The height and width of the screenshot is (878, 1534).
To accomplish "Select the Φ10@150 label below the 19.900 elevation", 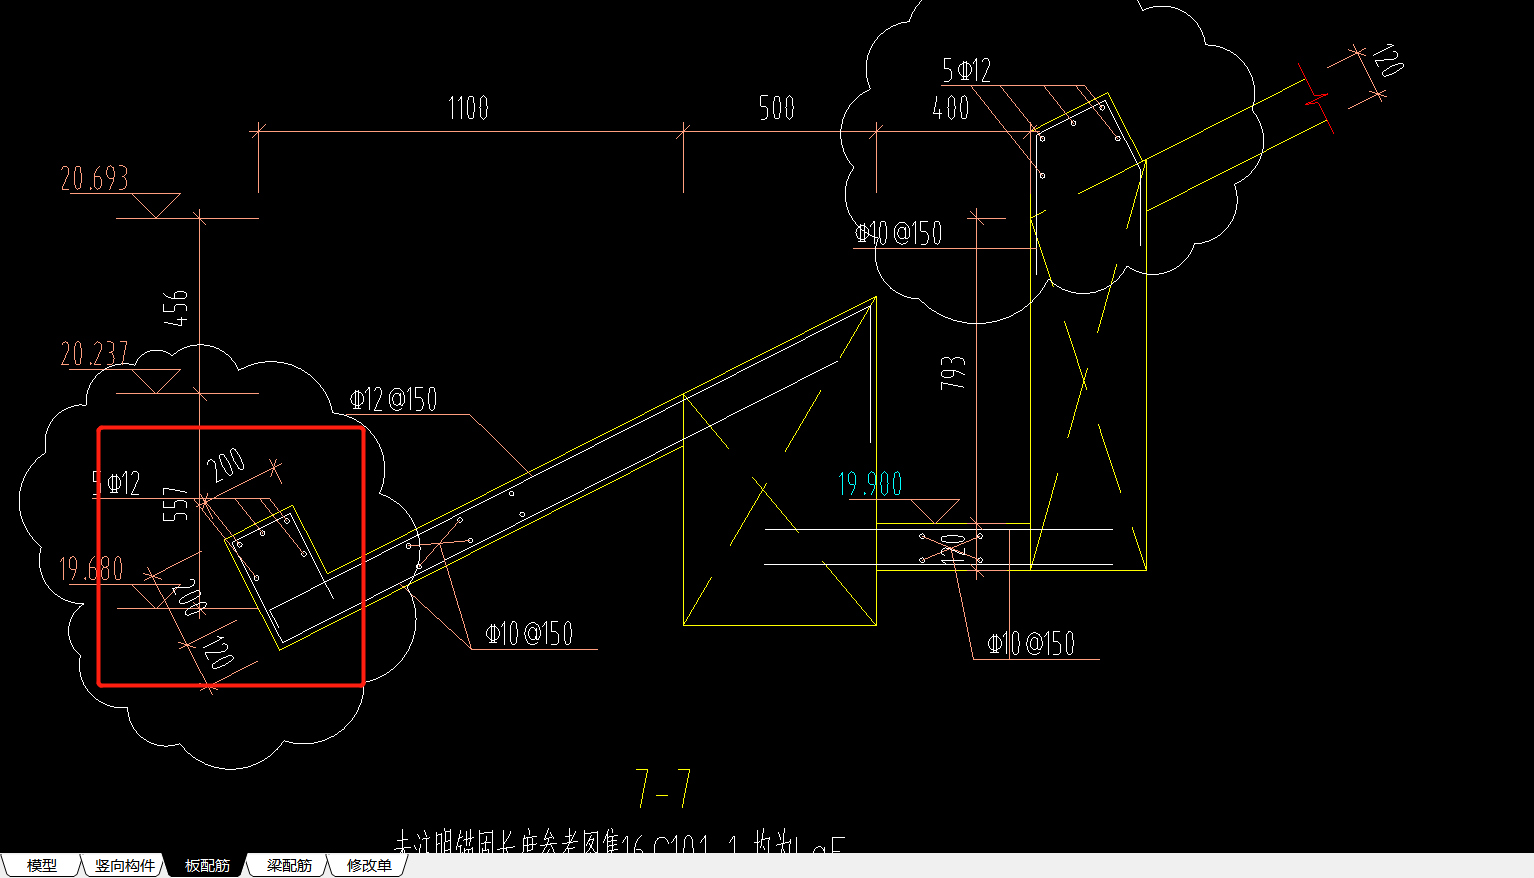I will 1031,643.
